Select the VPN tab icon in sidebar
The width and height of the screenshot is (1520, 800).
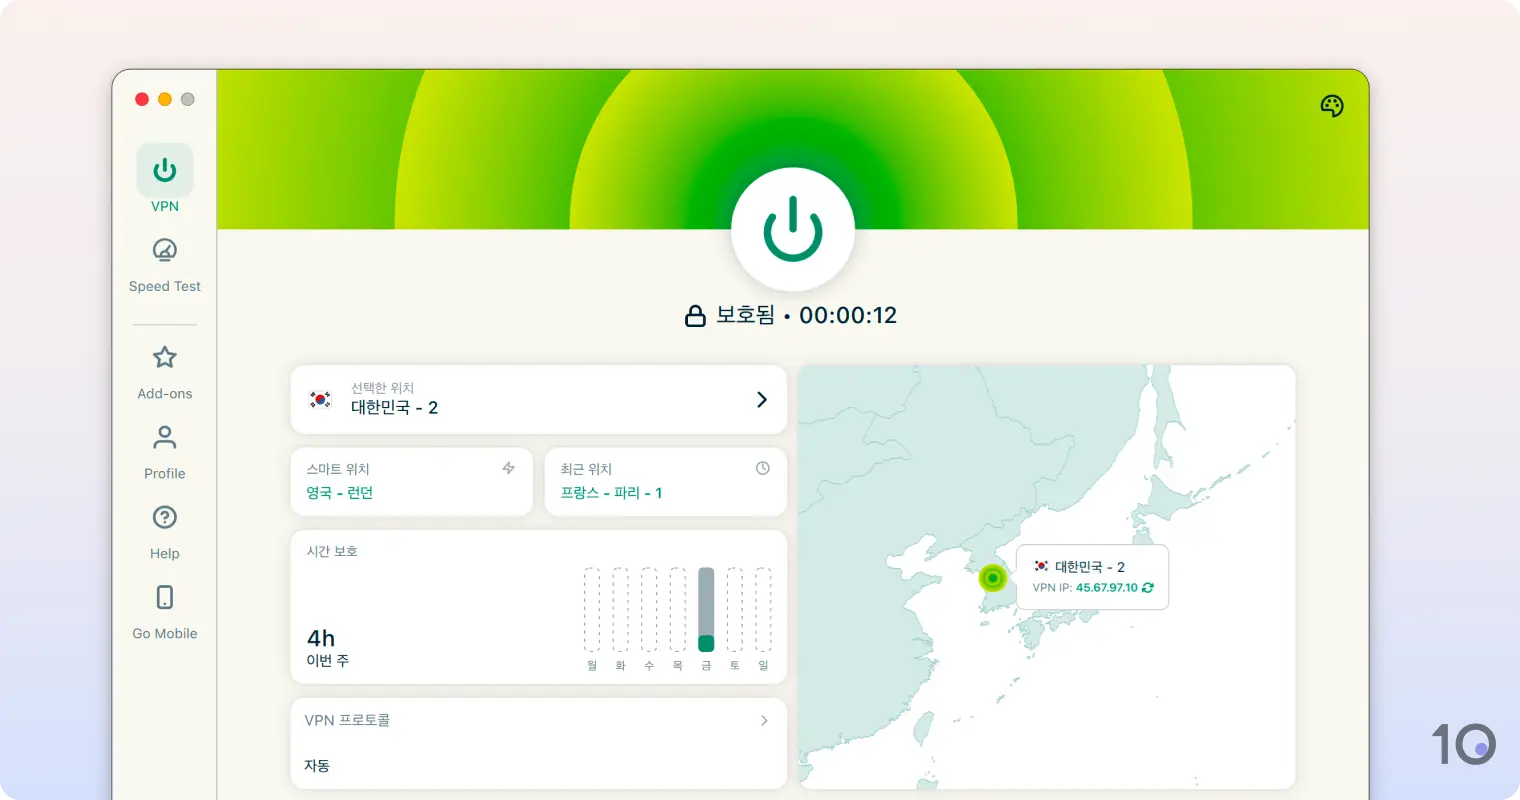[164, 170]
